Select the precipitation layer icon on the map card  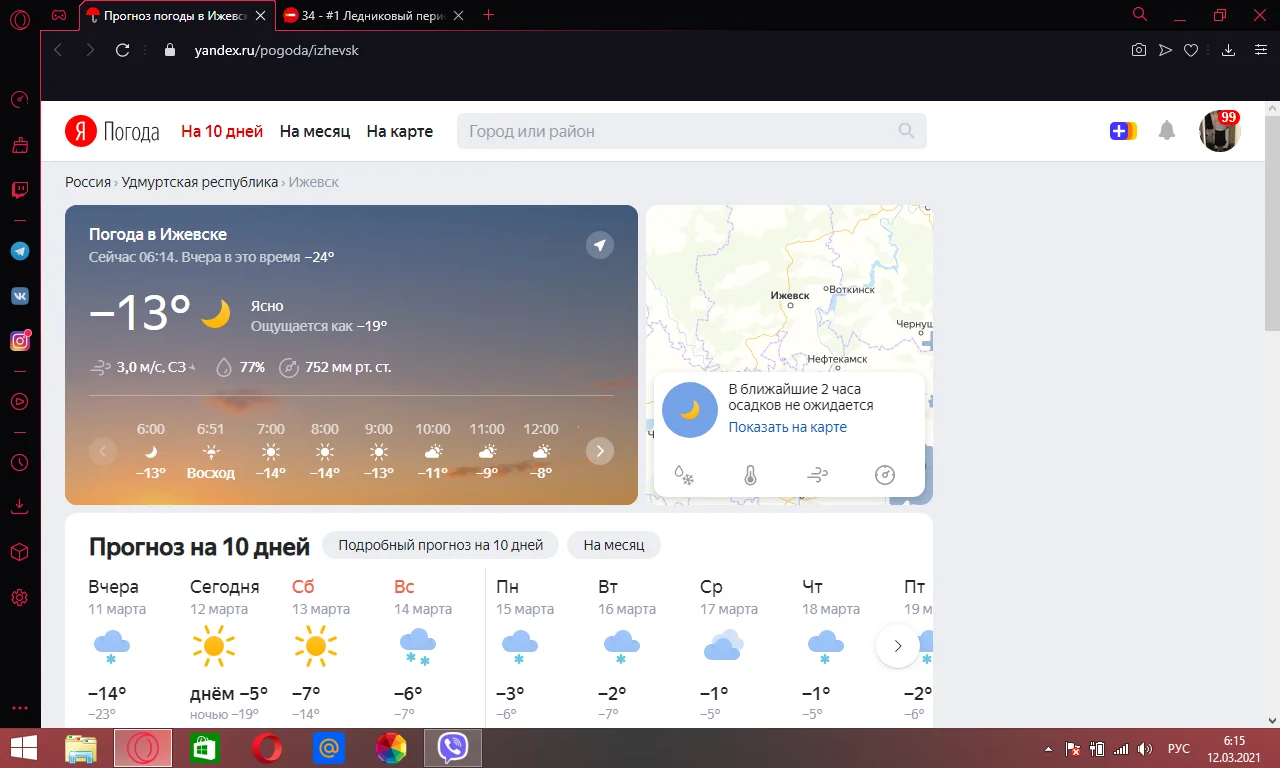coord(682,475)
